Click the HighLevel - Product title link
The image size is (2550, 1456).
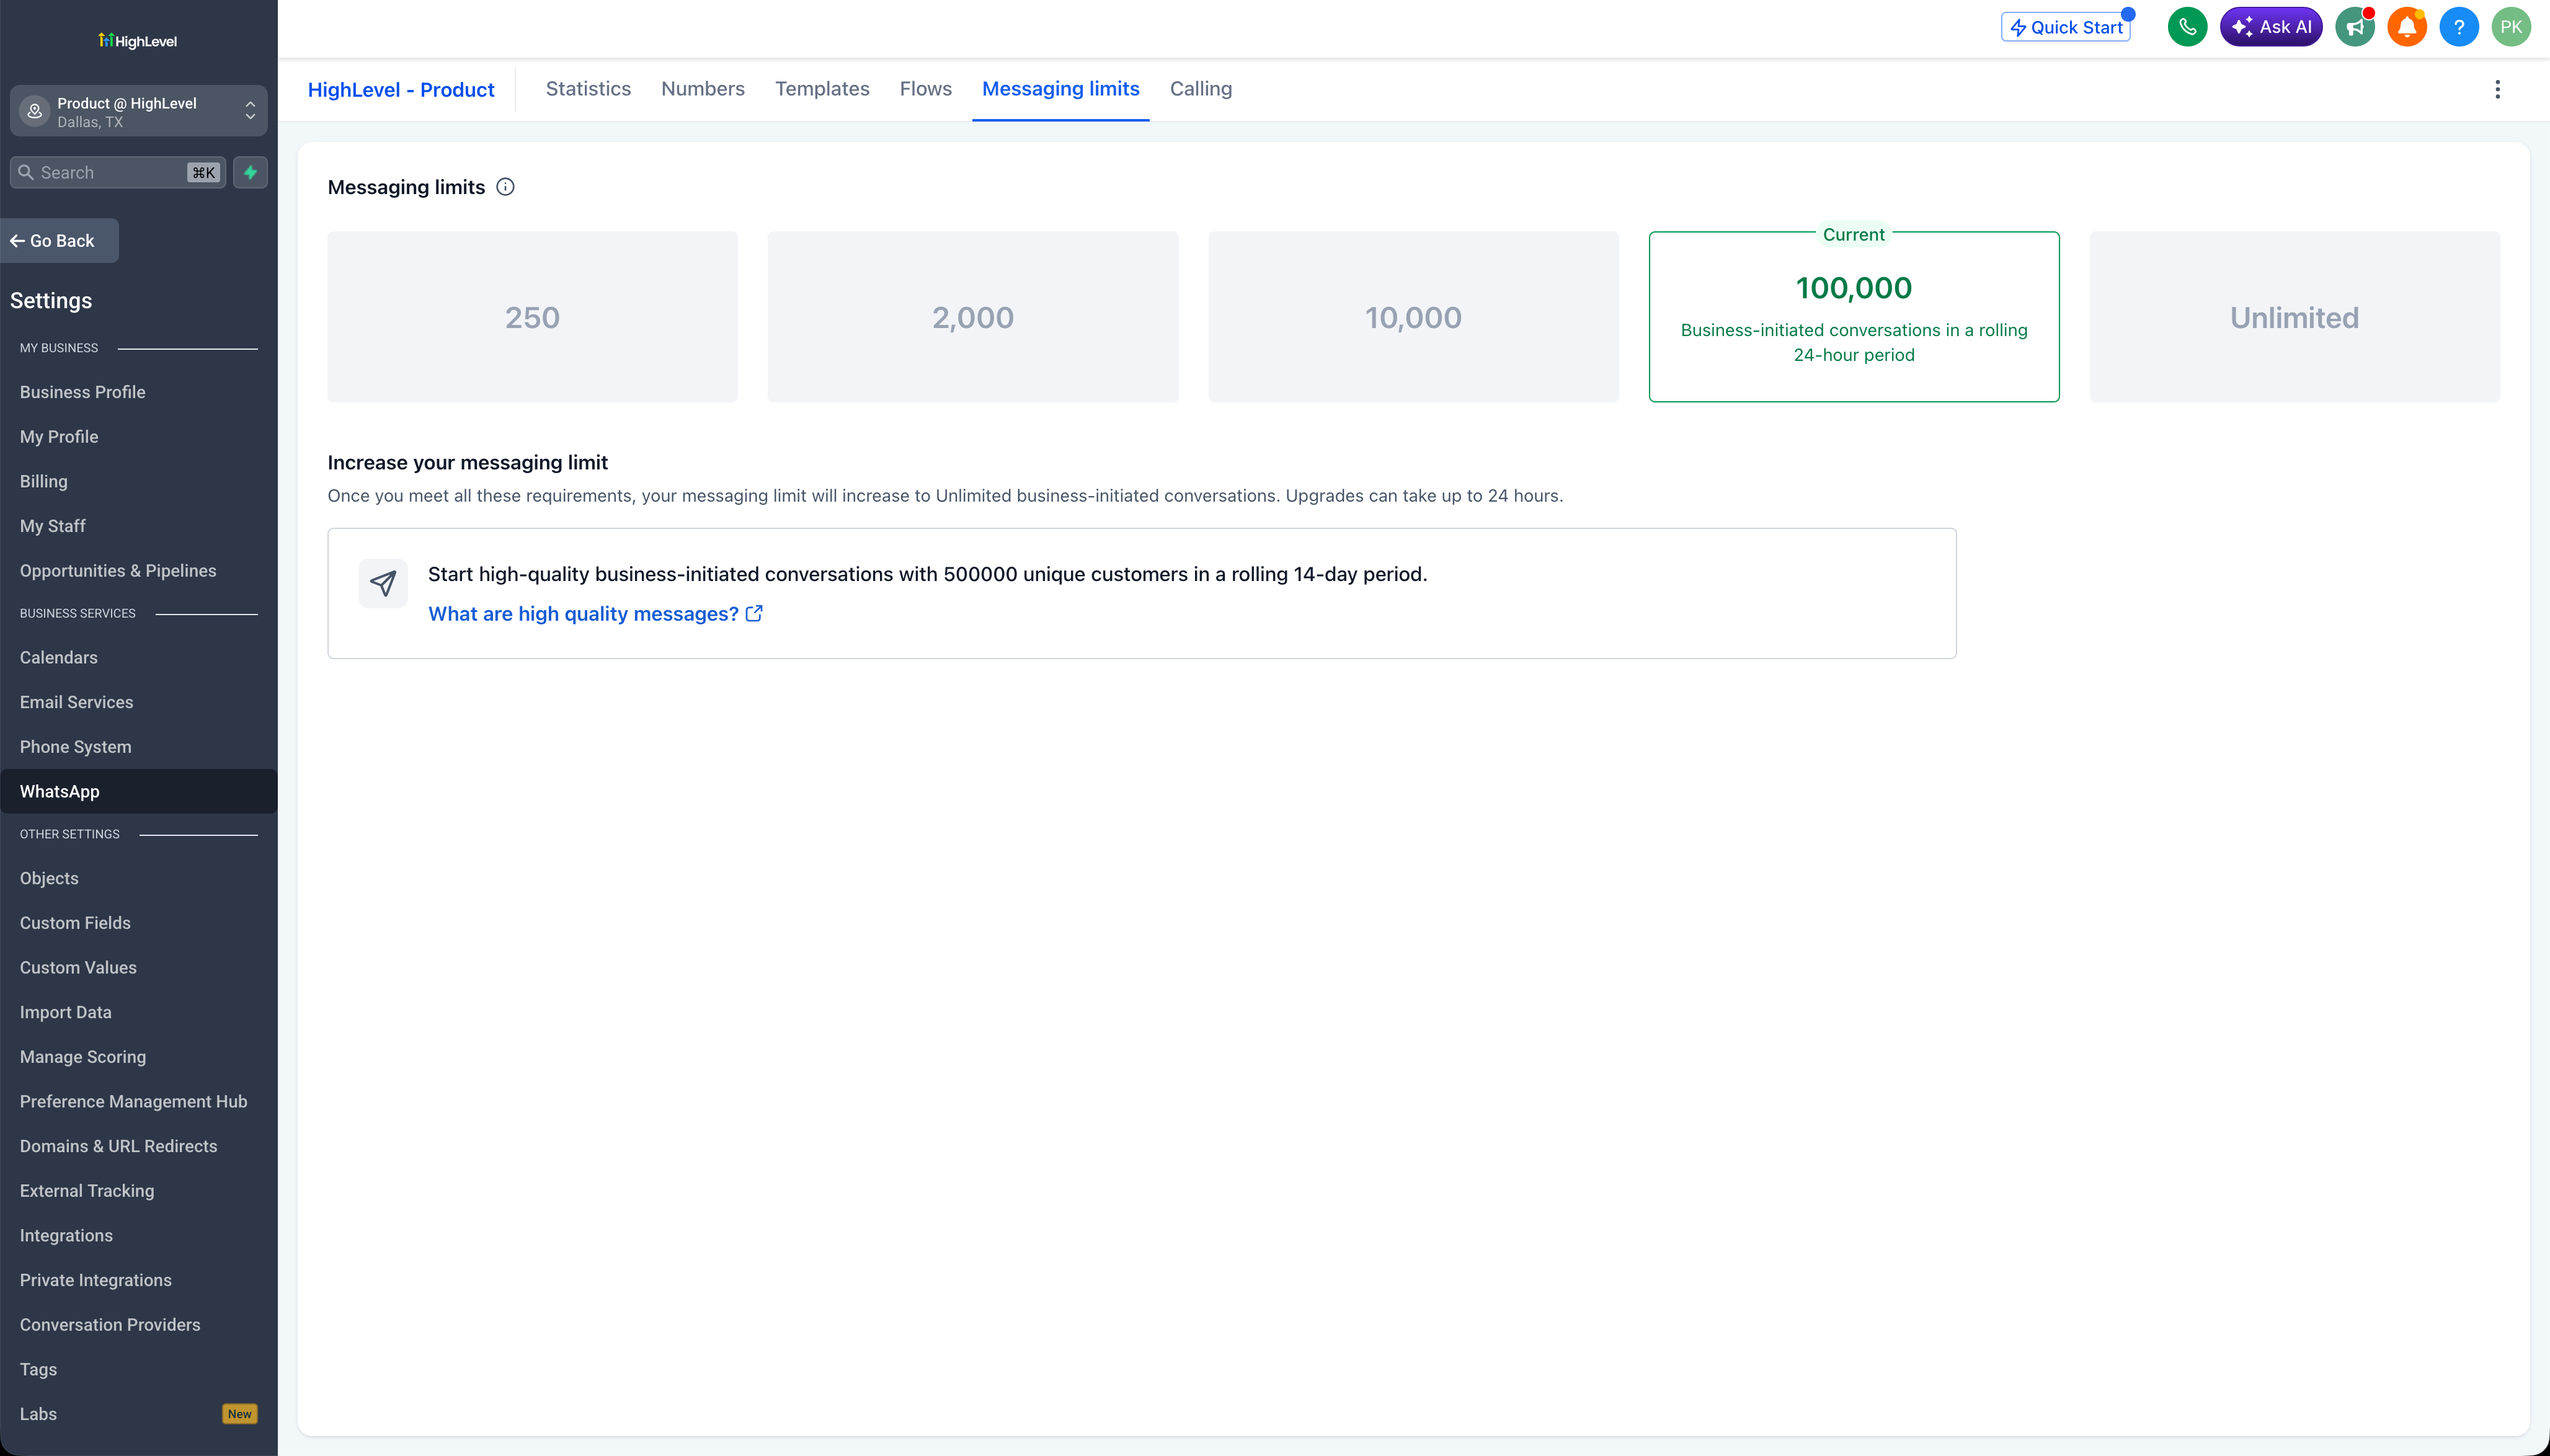click(401, 90)
